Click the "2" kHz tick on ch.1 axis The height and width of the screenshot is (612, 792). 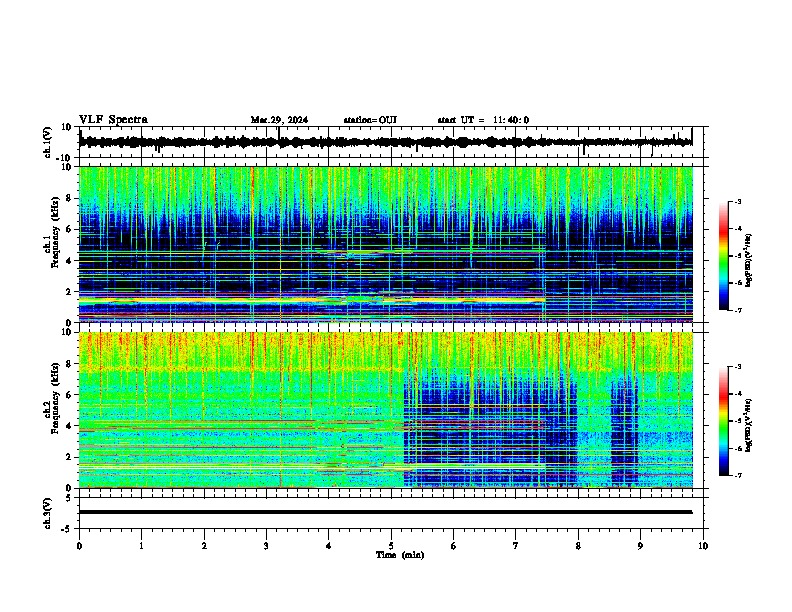coord(69,291)
